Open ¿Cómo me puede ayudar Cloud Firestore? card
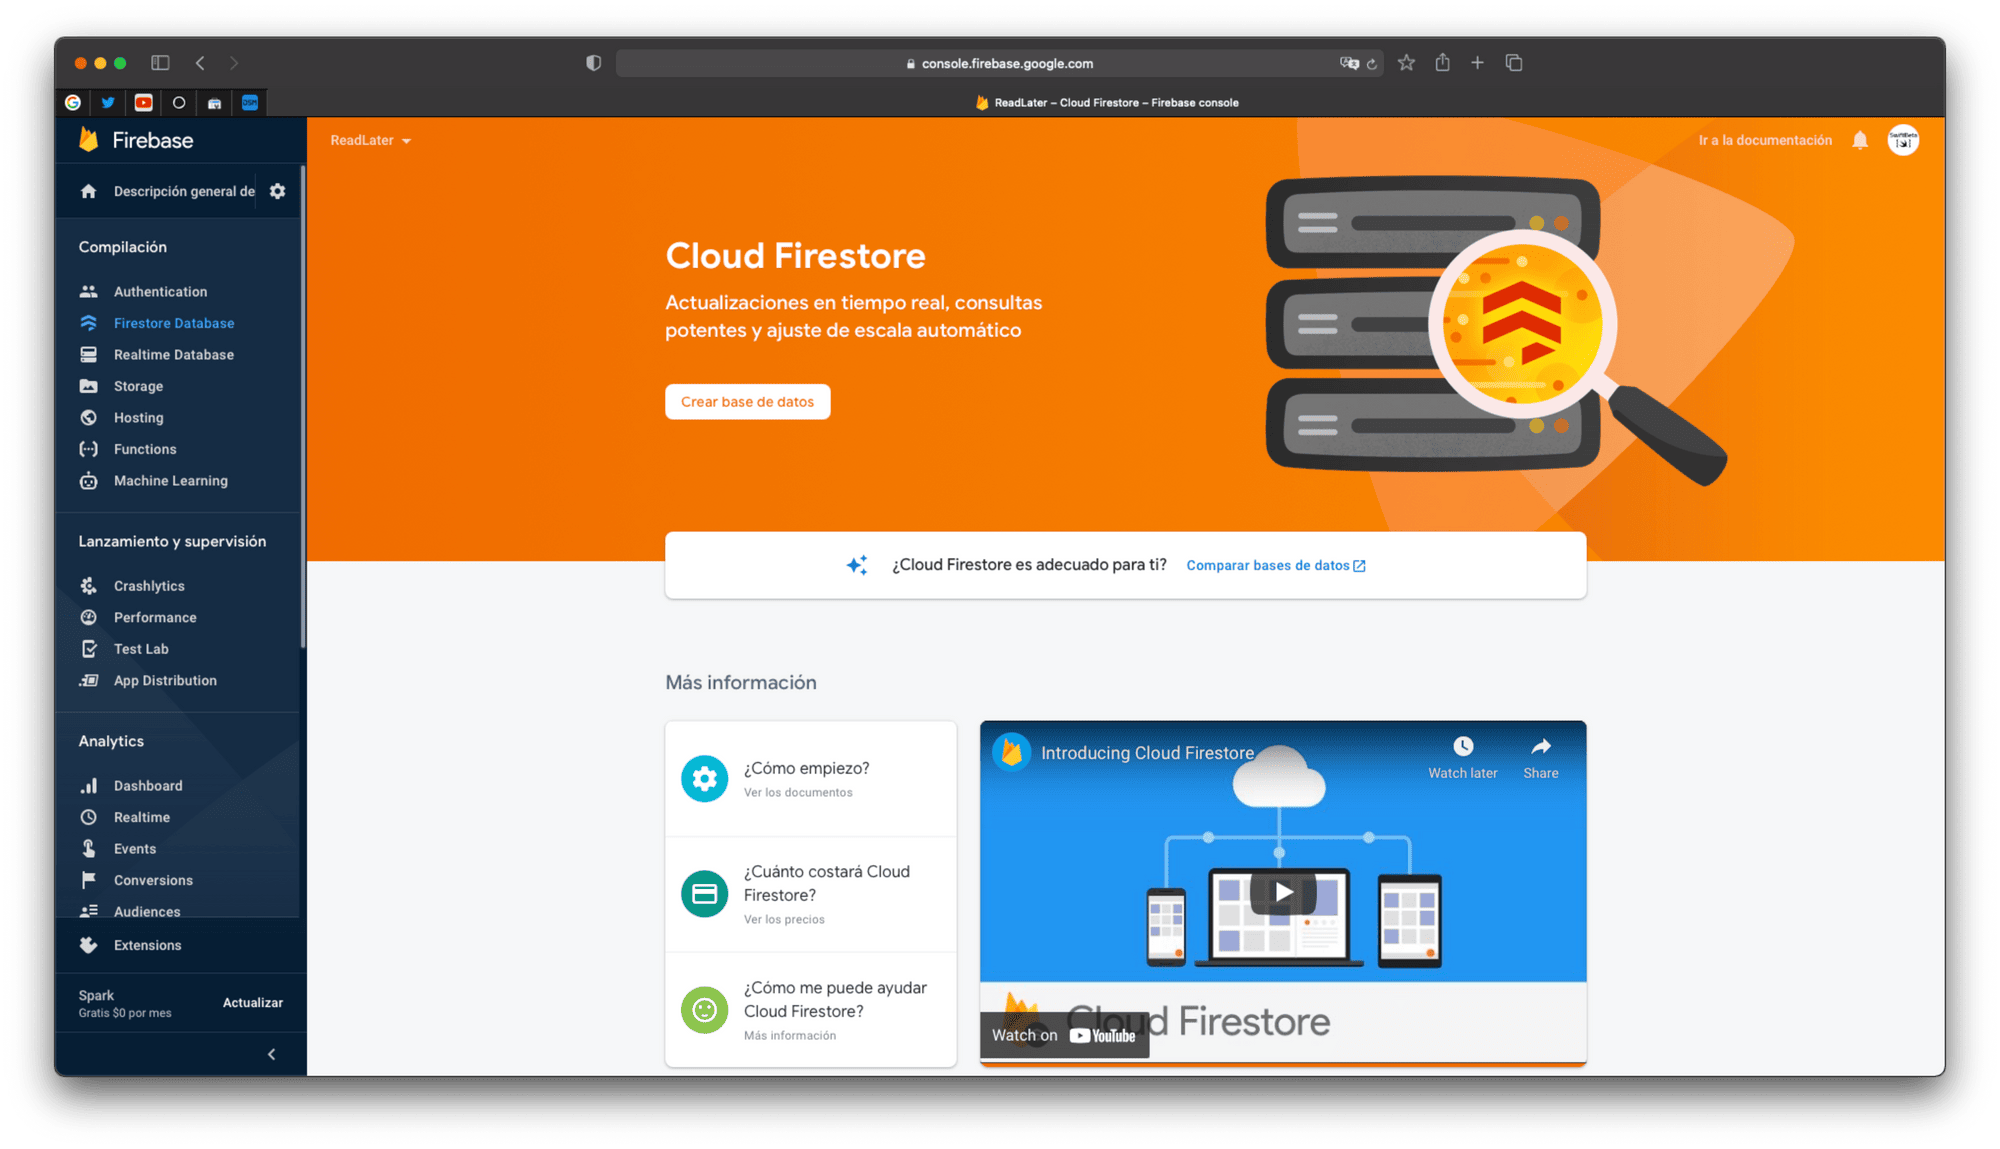This screenshot has width=2000, height=1149. click(811, 1010)
